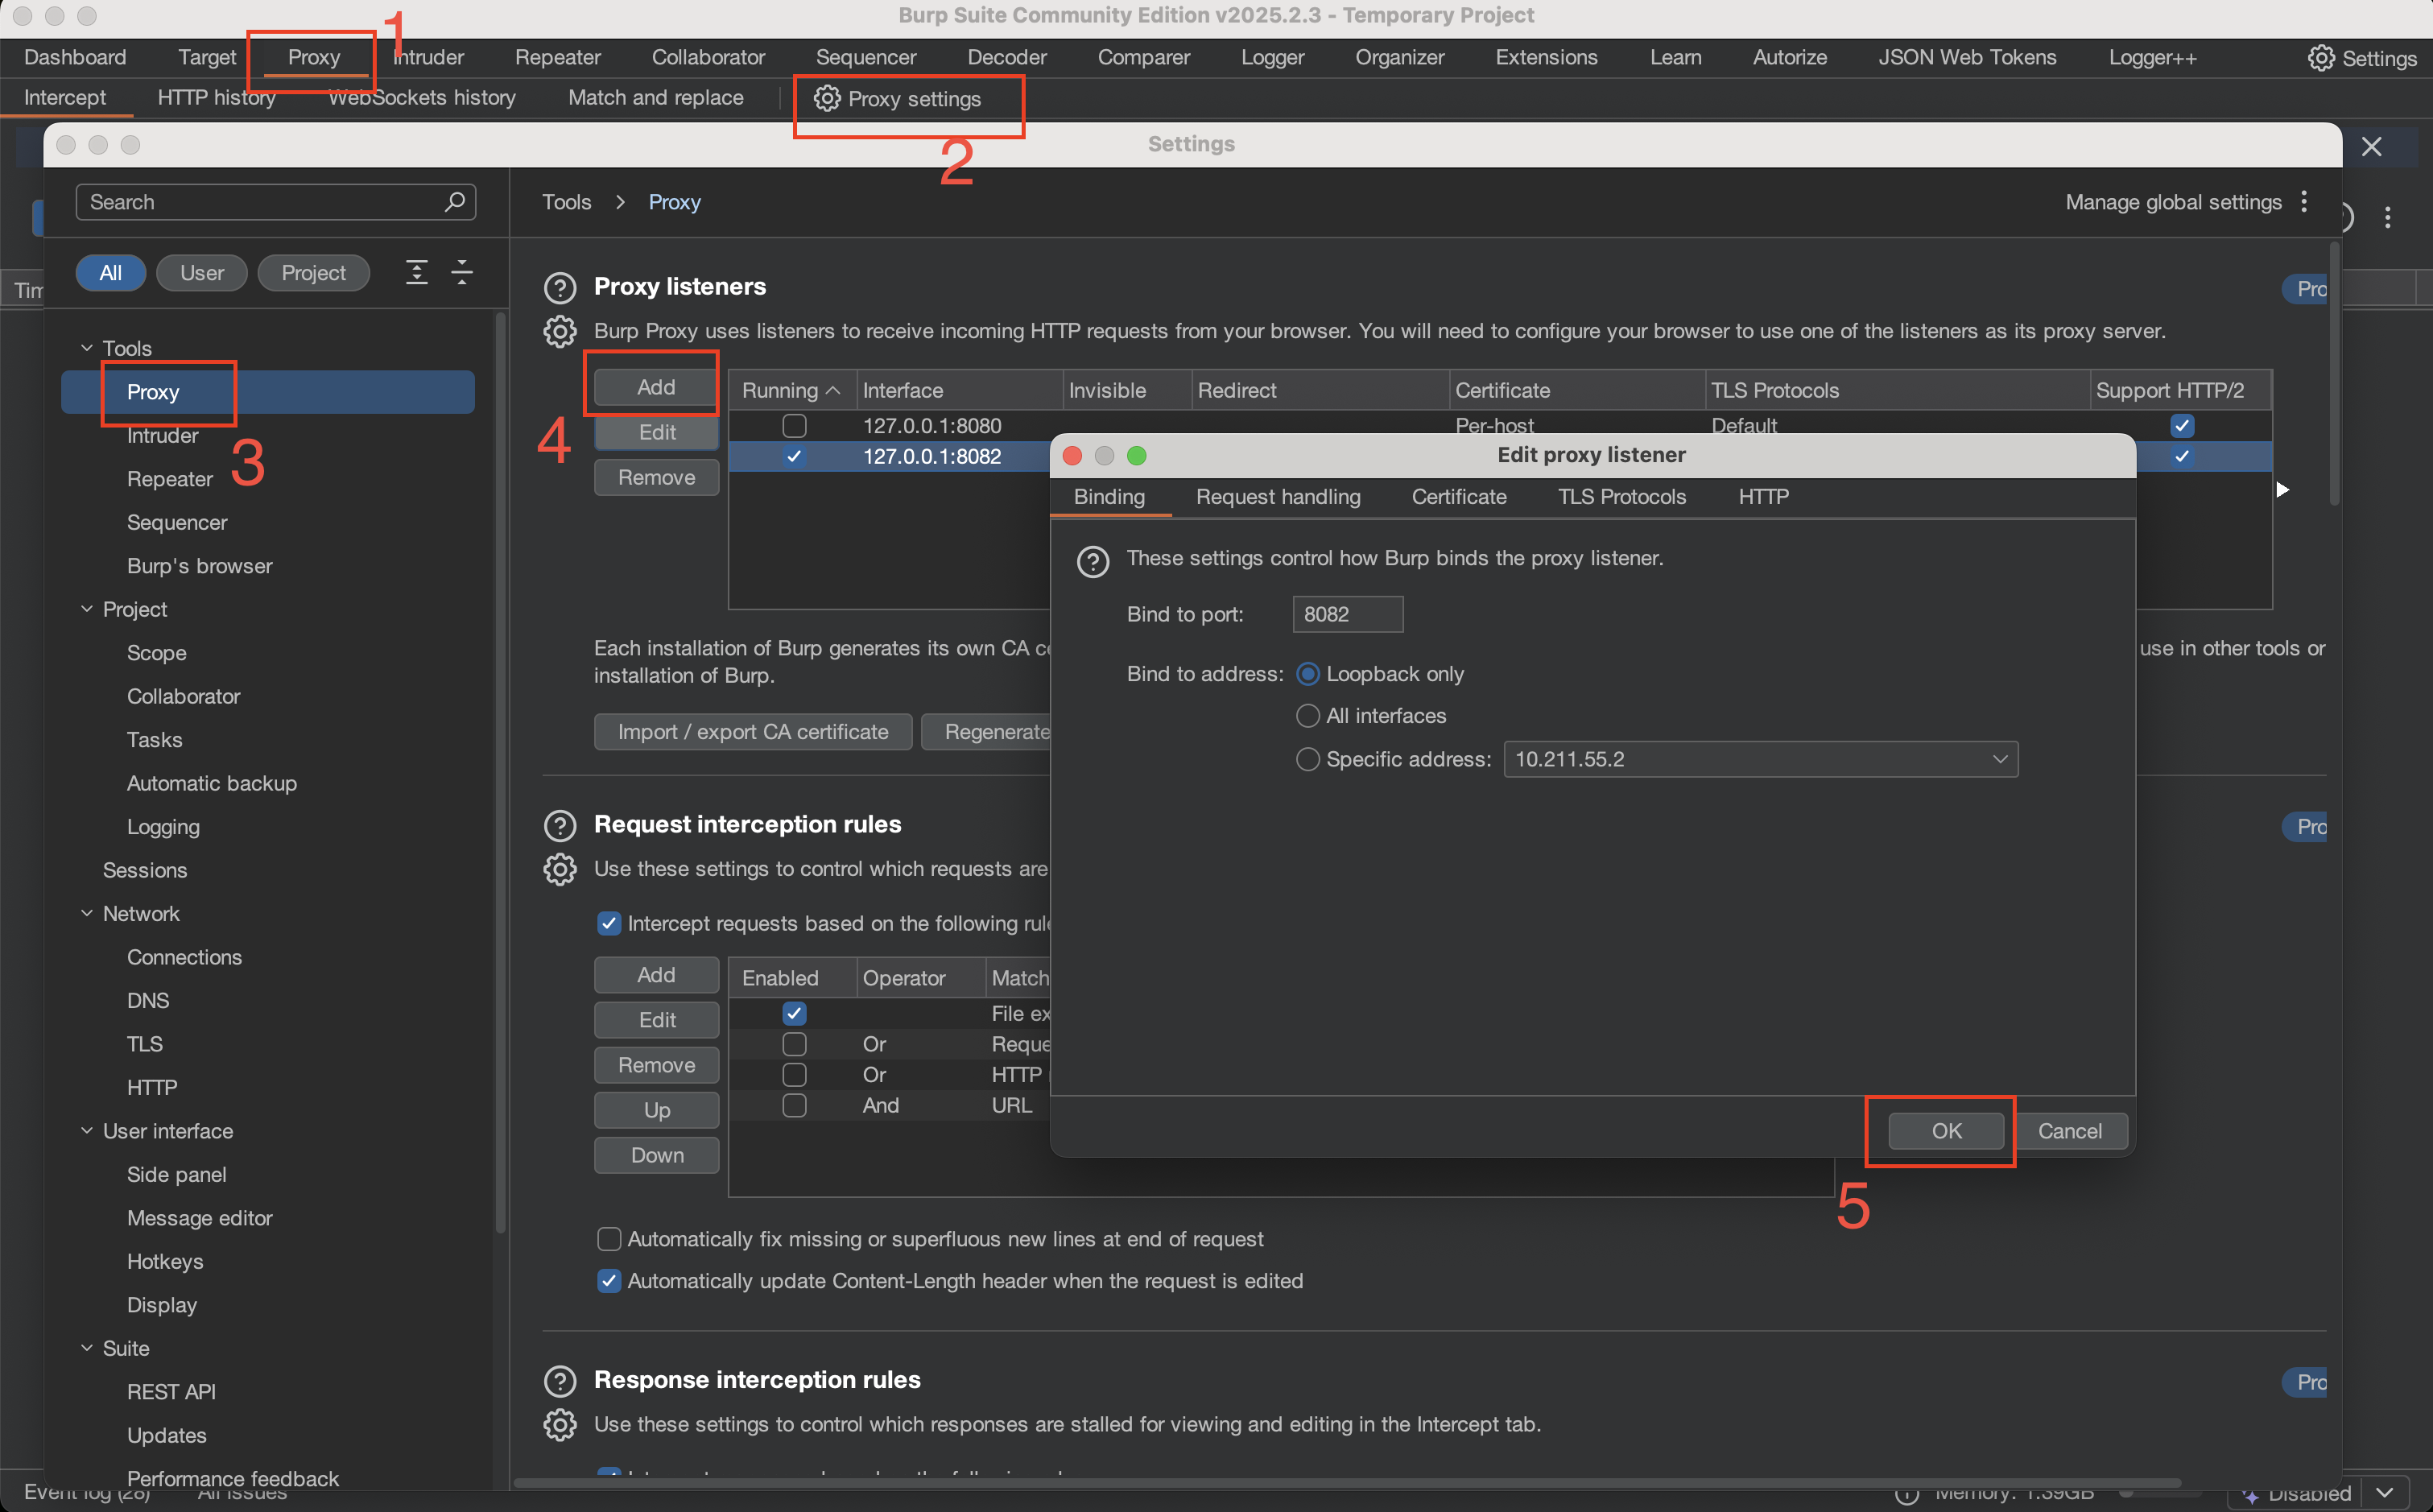Collapse the User interface tree section
2433x1512 pixels.
tap(87, 1131)
